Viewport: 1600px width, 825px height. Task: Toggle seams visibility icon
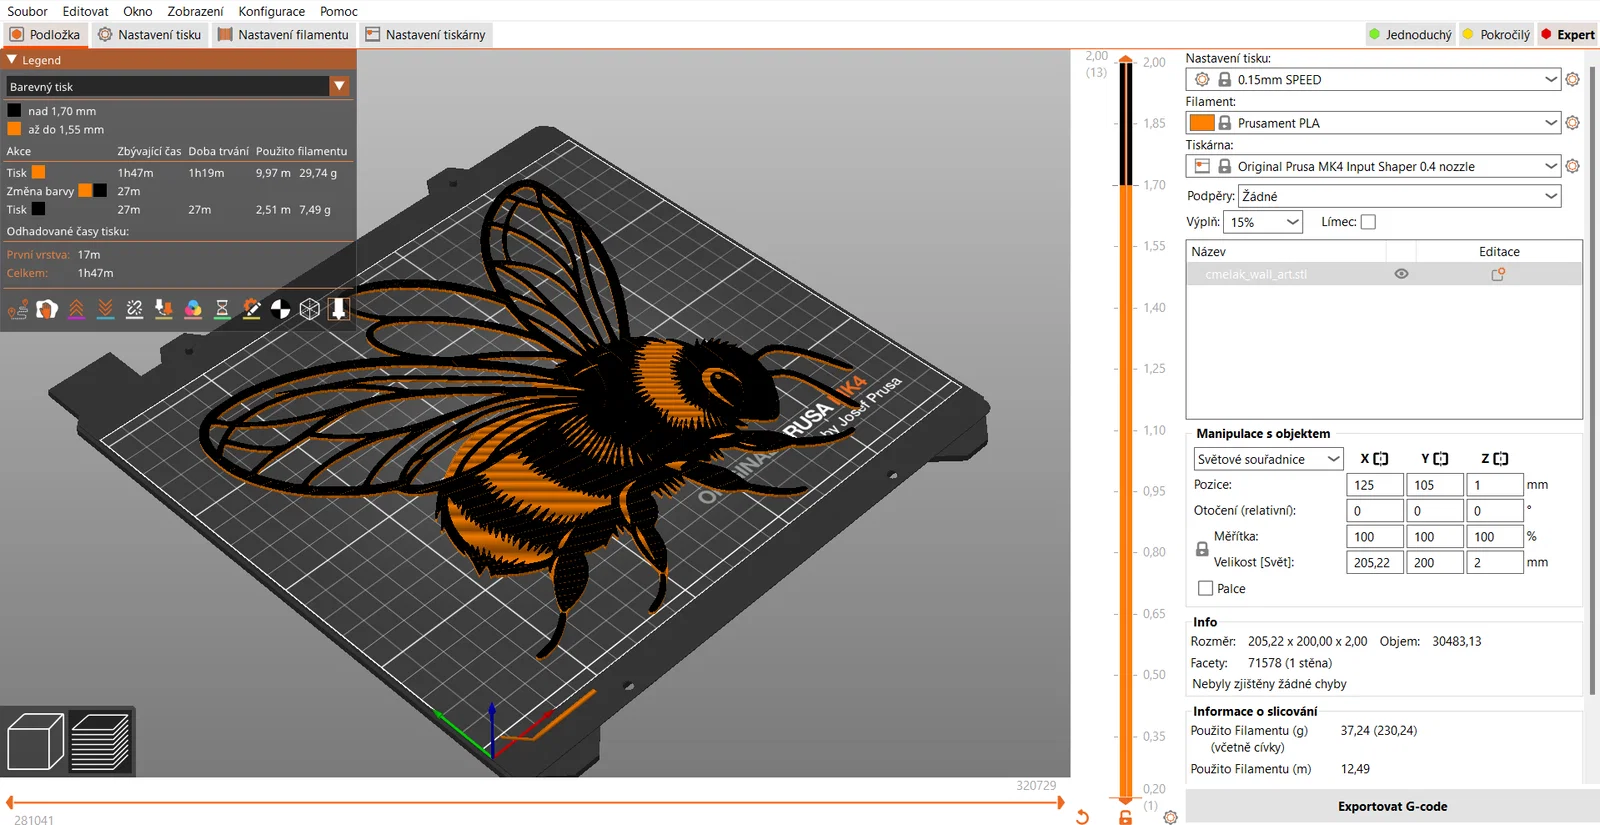134,310
